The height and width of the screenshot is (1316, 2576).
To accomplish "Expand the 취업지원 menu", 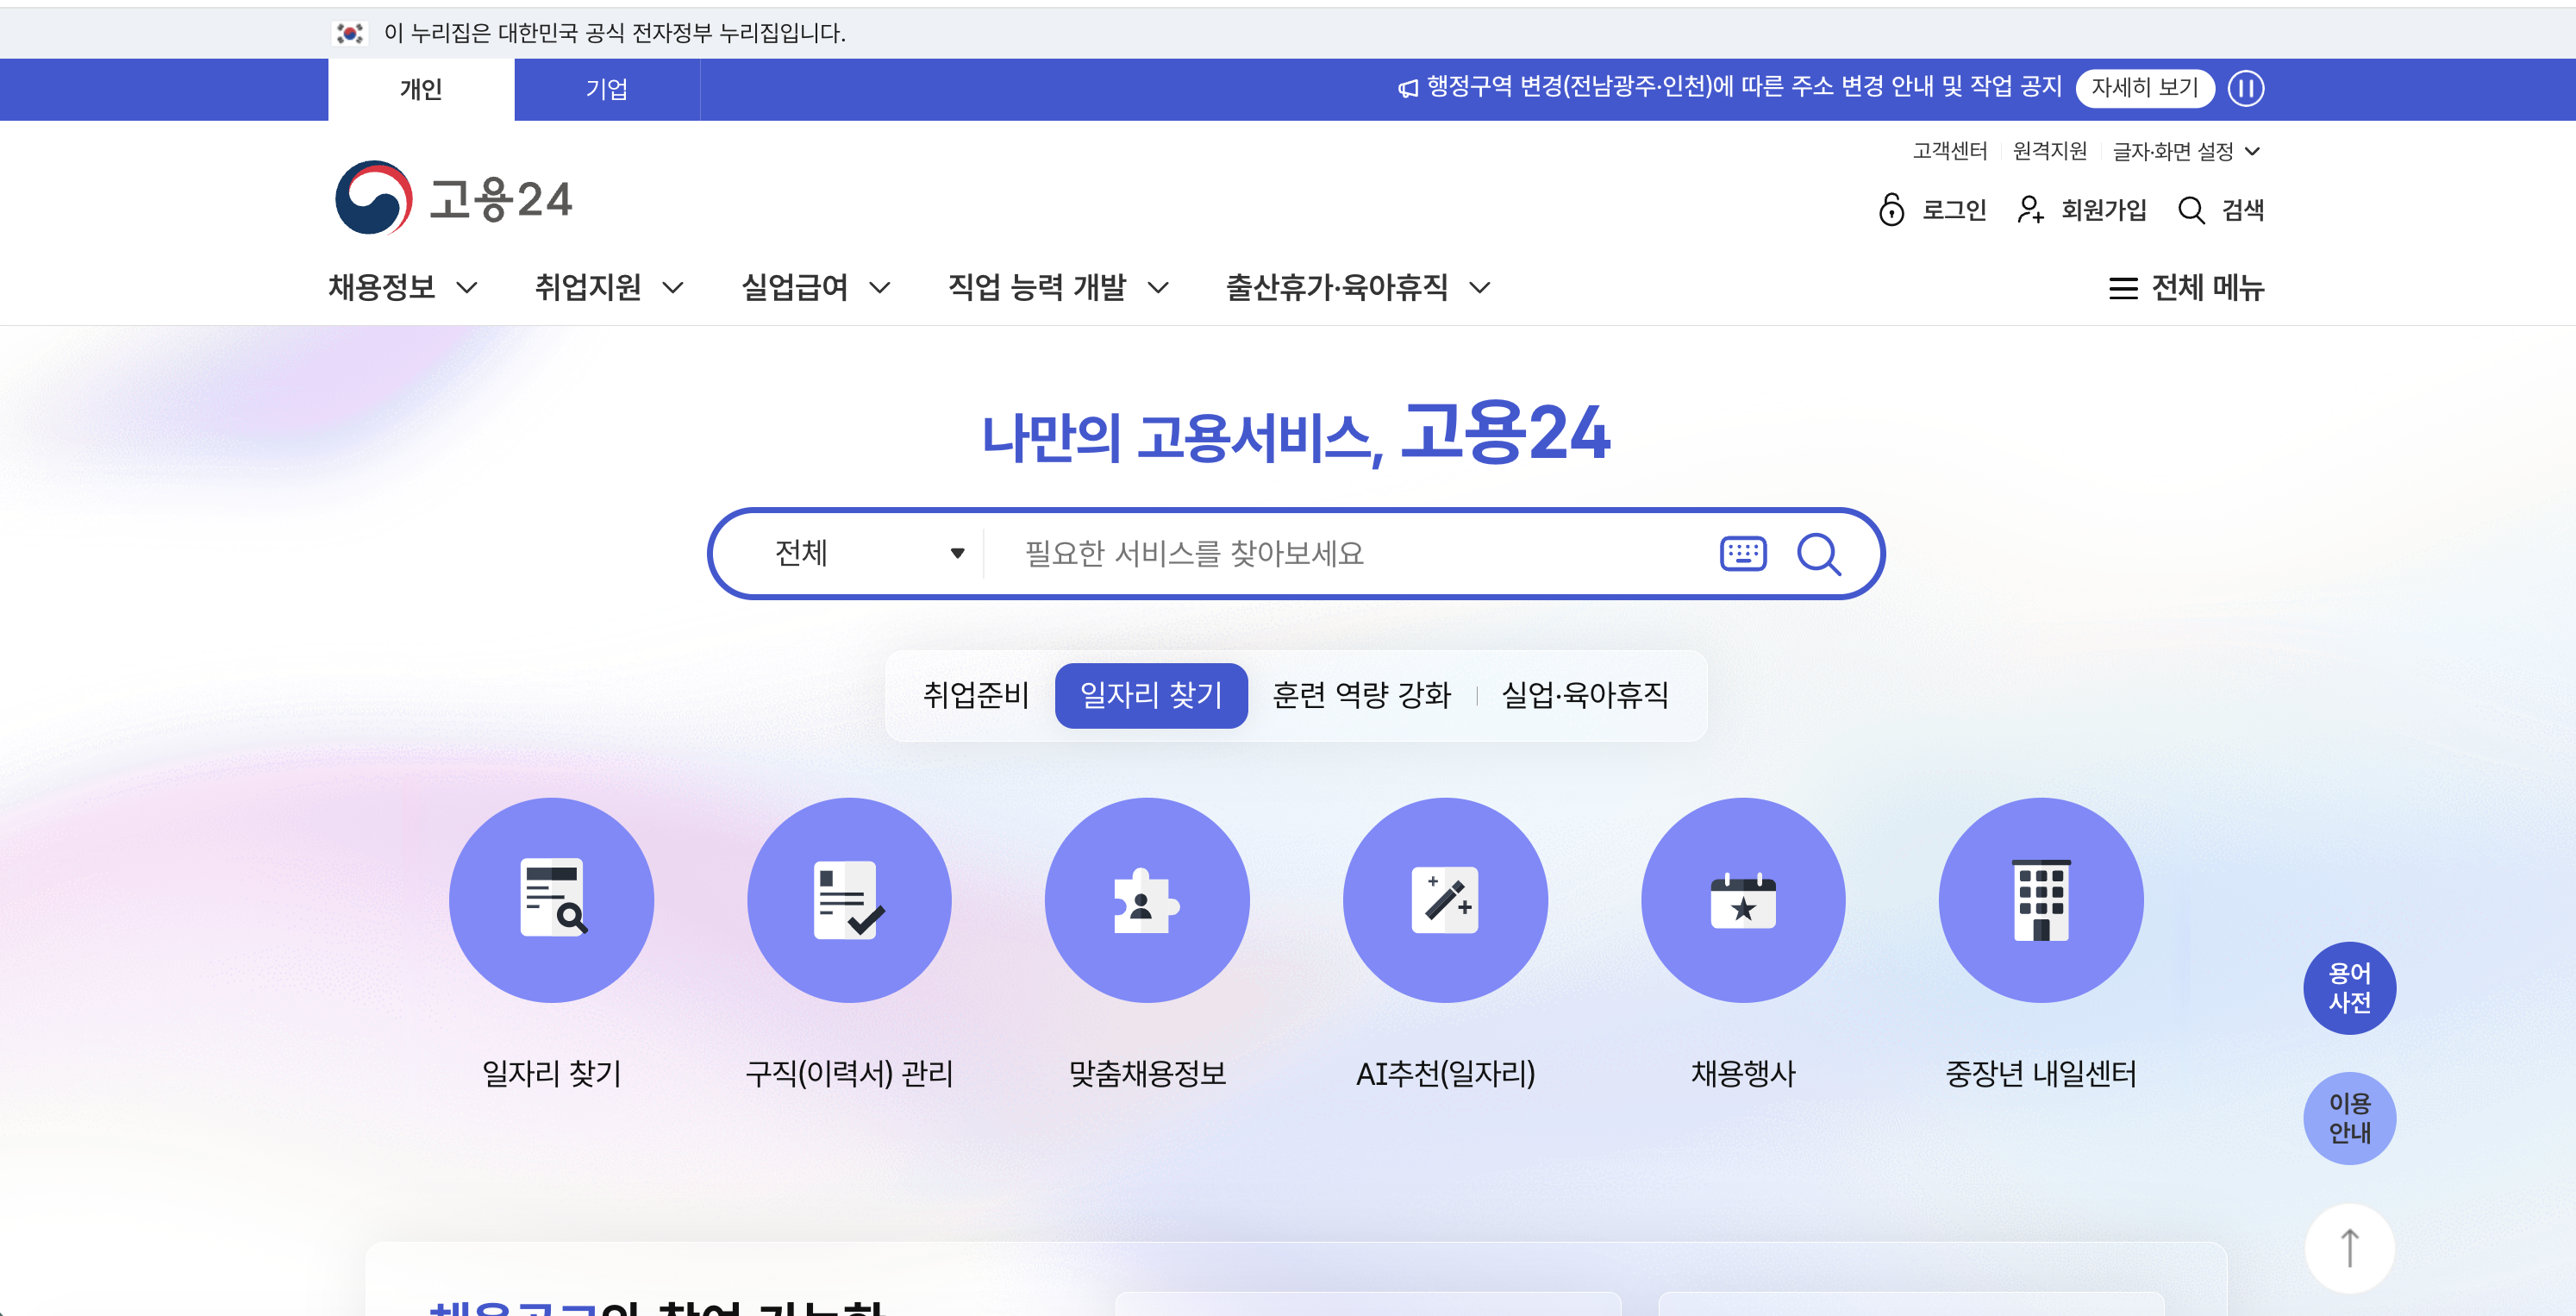I will [x=609, y=288].
